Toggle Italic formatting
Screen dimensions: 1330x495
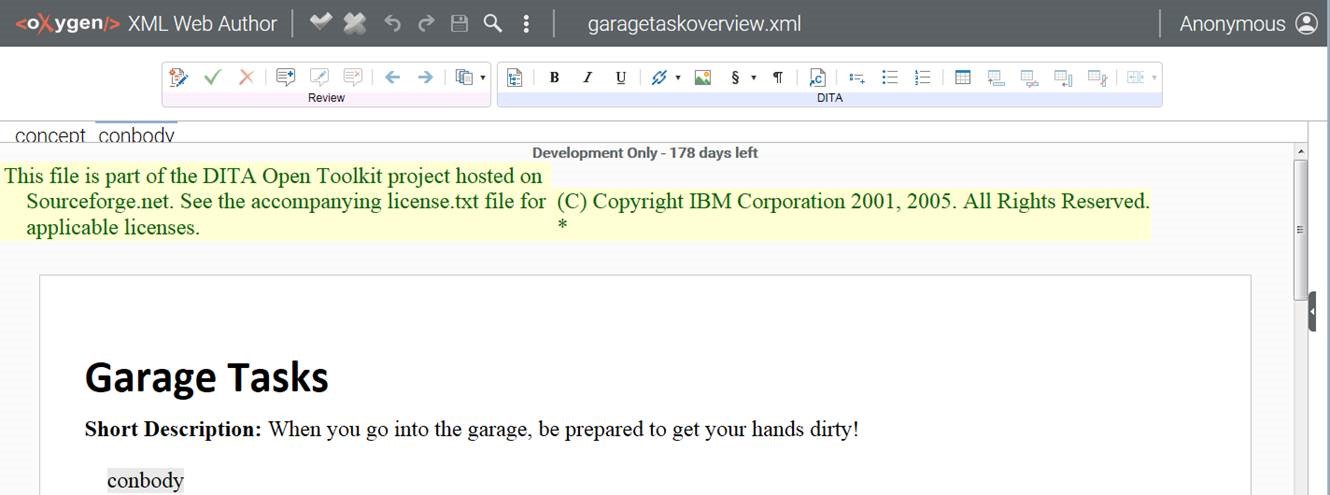pos(587,77)
